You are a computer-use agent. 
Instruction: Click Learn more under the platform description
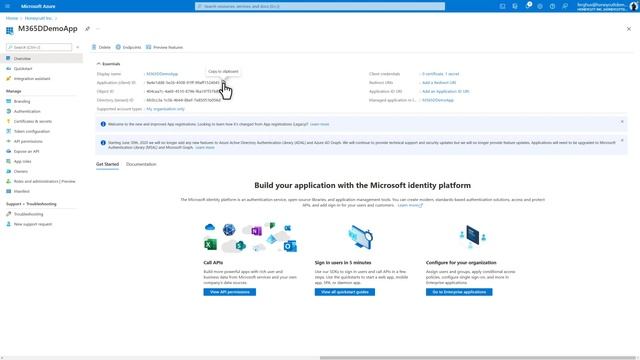[409, 205]
